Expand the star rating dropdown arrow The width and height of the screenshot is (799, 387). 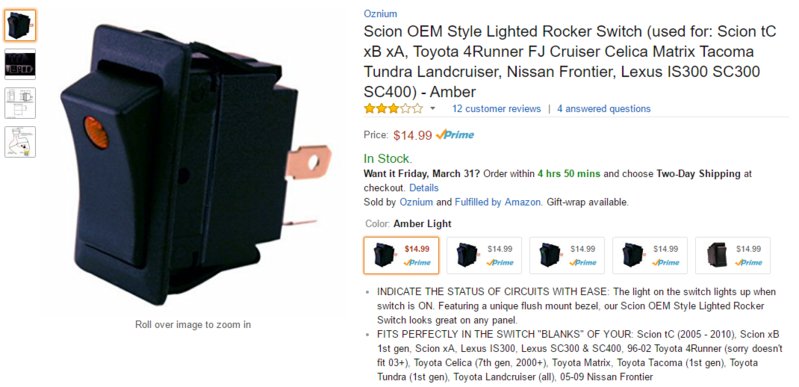[x=433, y=109]
